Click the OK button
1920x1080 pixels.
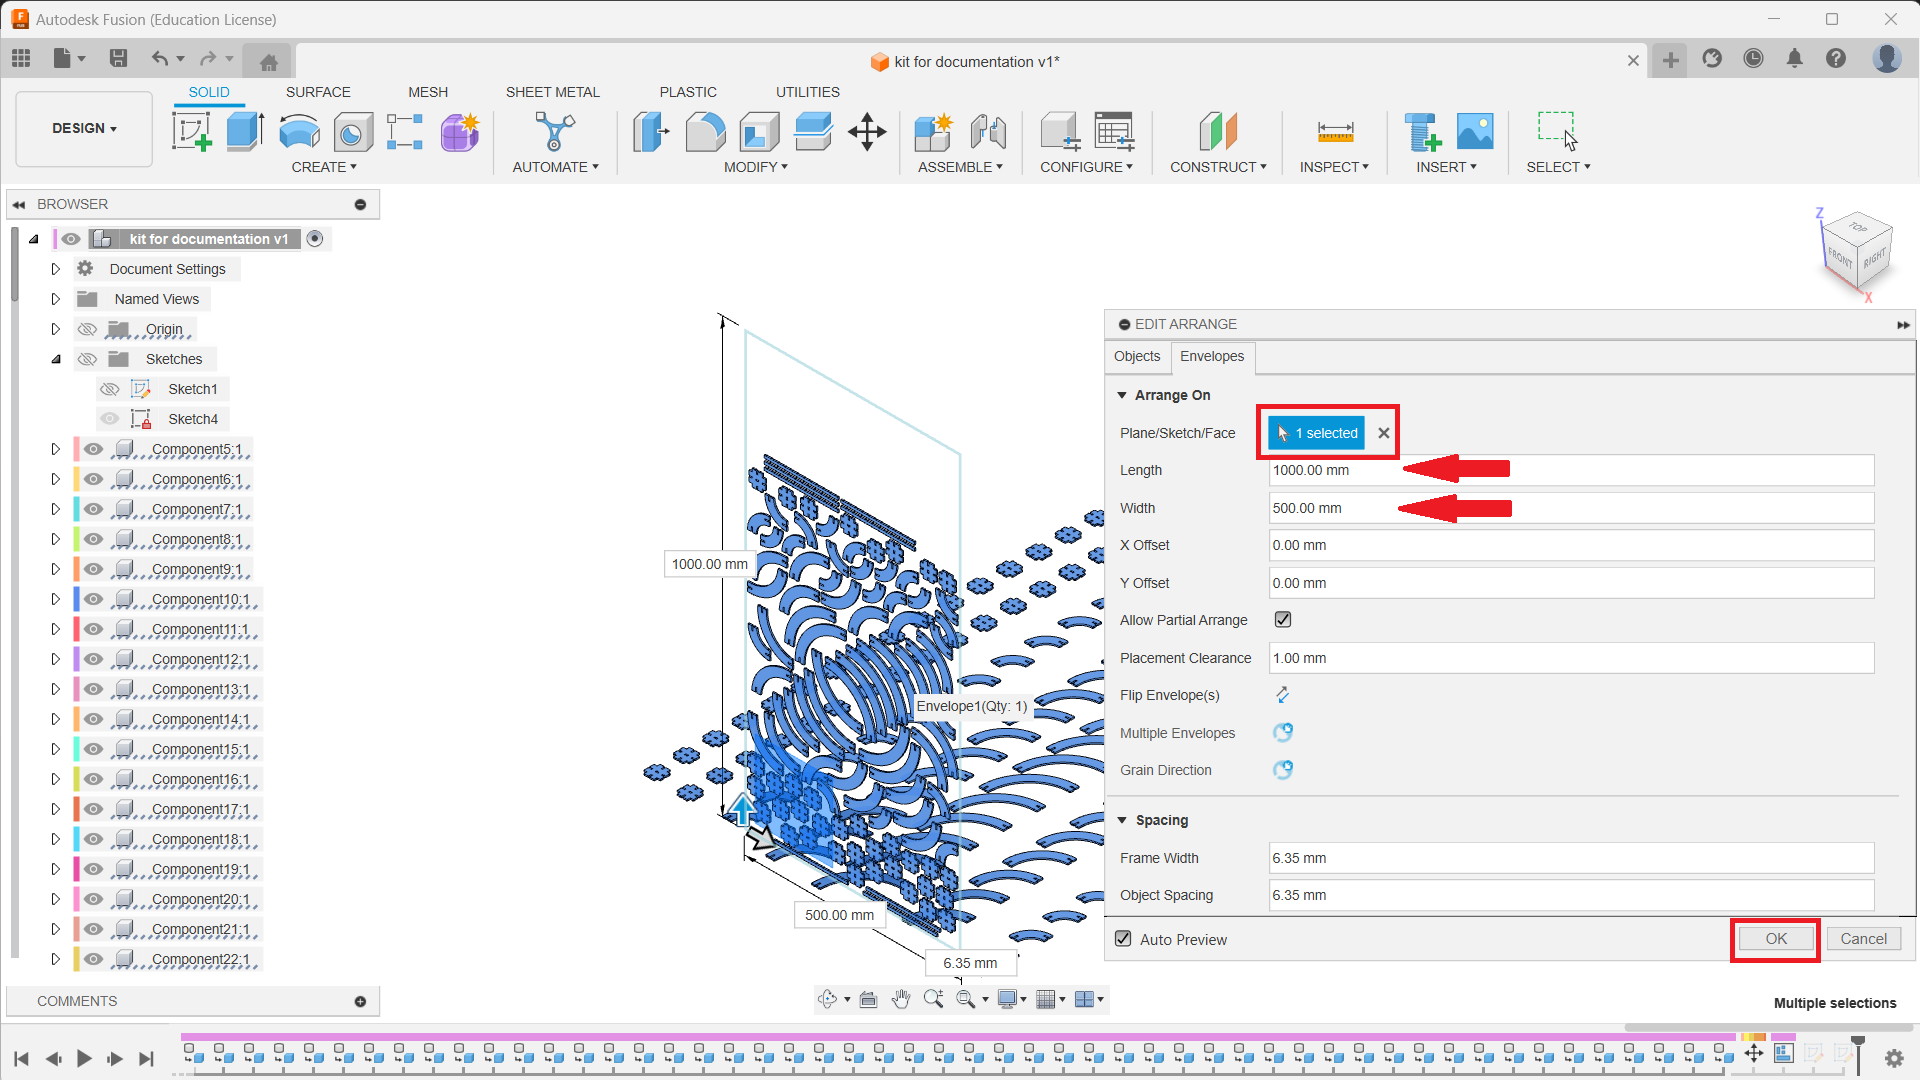coord(1775,939)
